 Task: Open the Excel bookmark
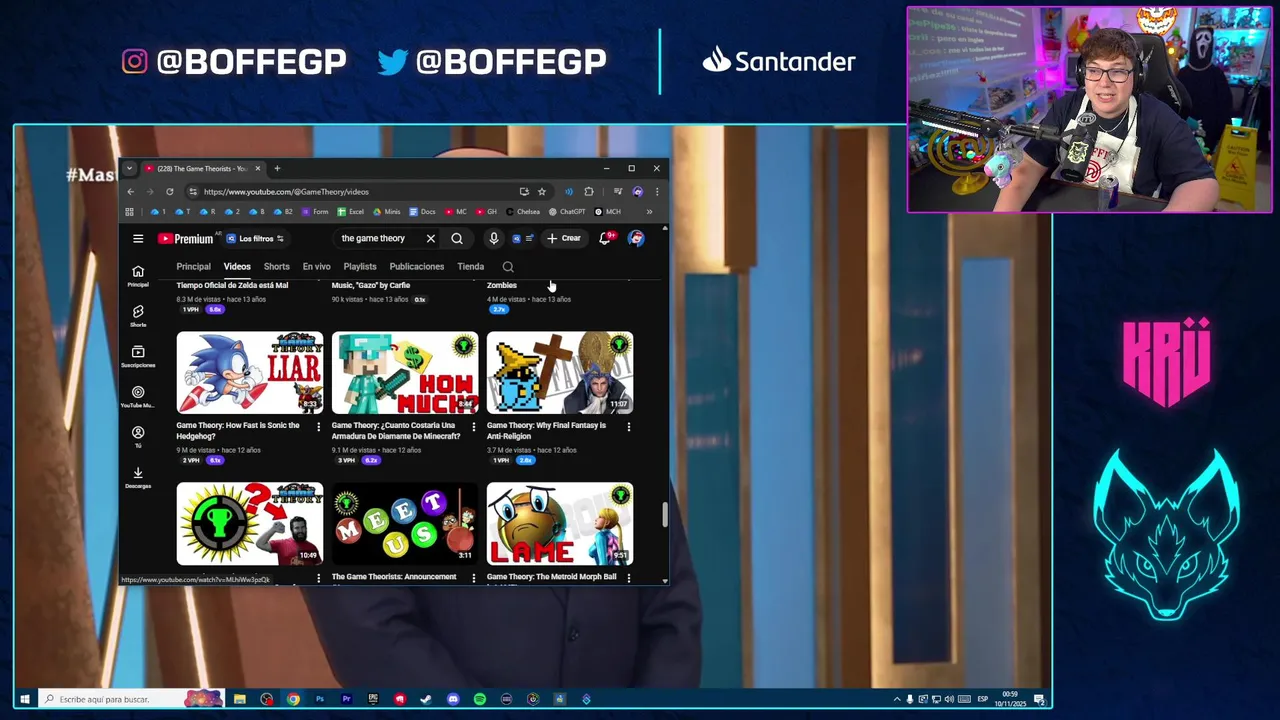(x=350, y=212)
